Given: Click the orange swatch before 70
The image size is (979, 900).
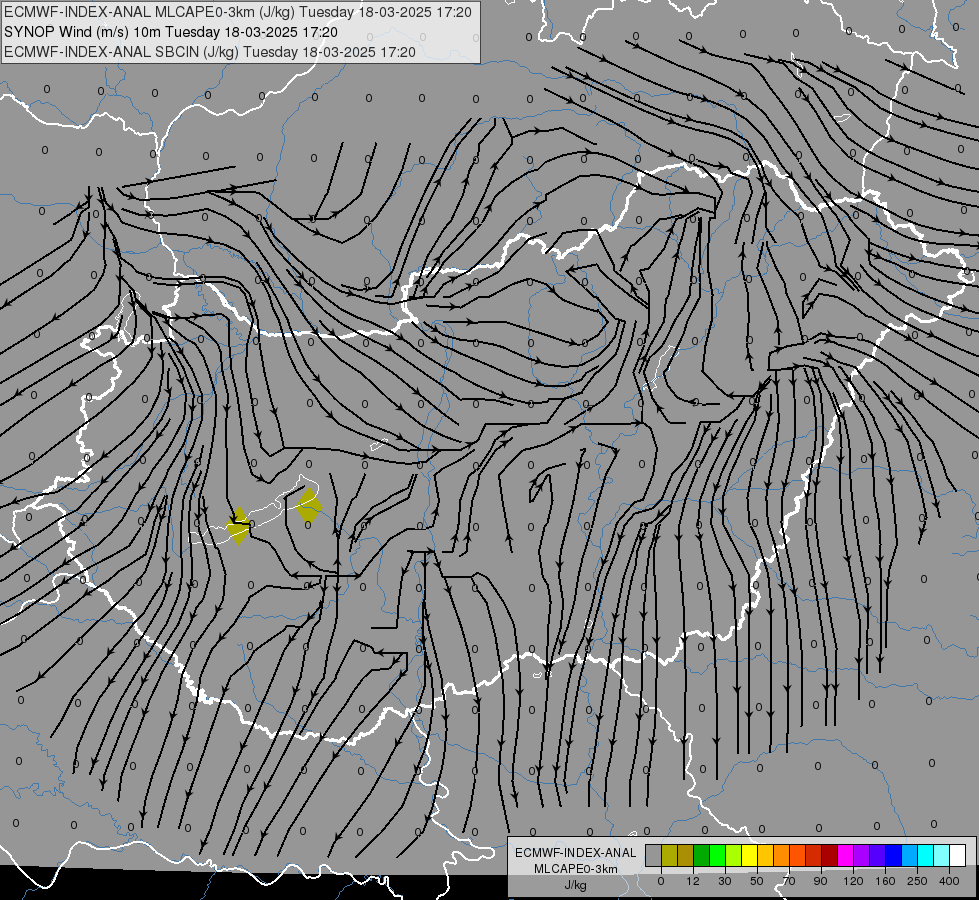Looking at the screenshot, I should pos(782,856).
